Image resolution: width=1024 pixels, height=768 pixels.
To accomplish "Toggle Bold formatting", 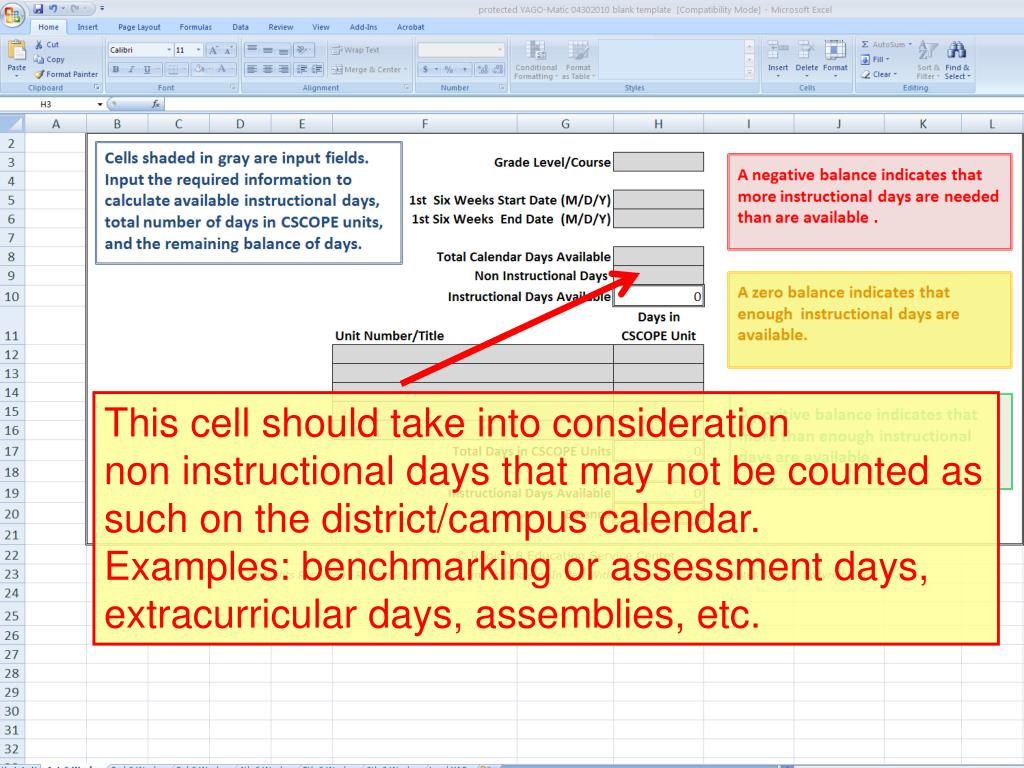I will [x=116, y=69].
